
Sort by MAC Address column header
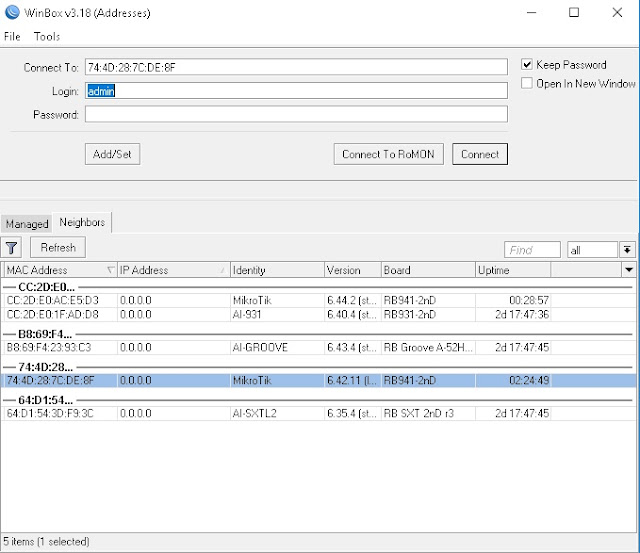pos(60,270)
